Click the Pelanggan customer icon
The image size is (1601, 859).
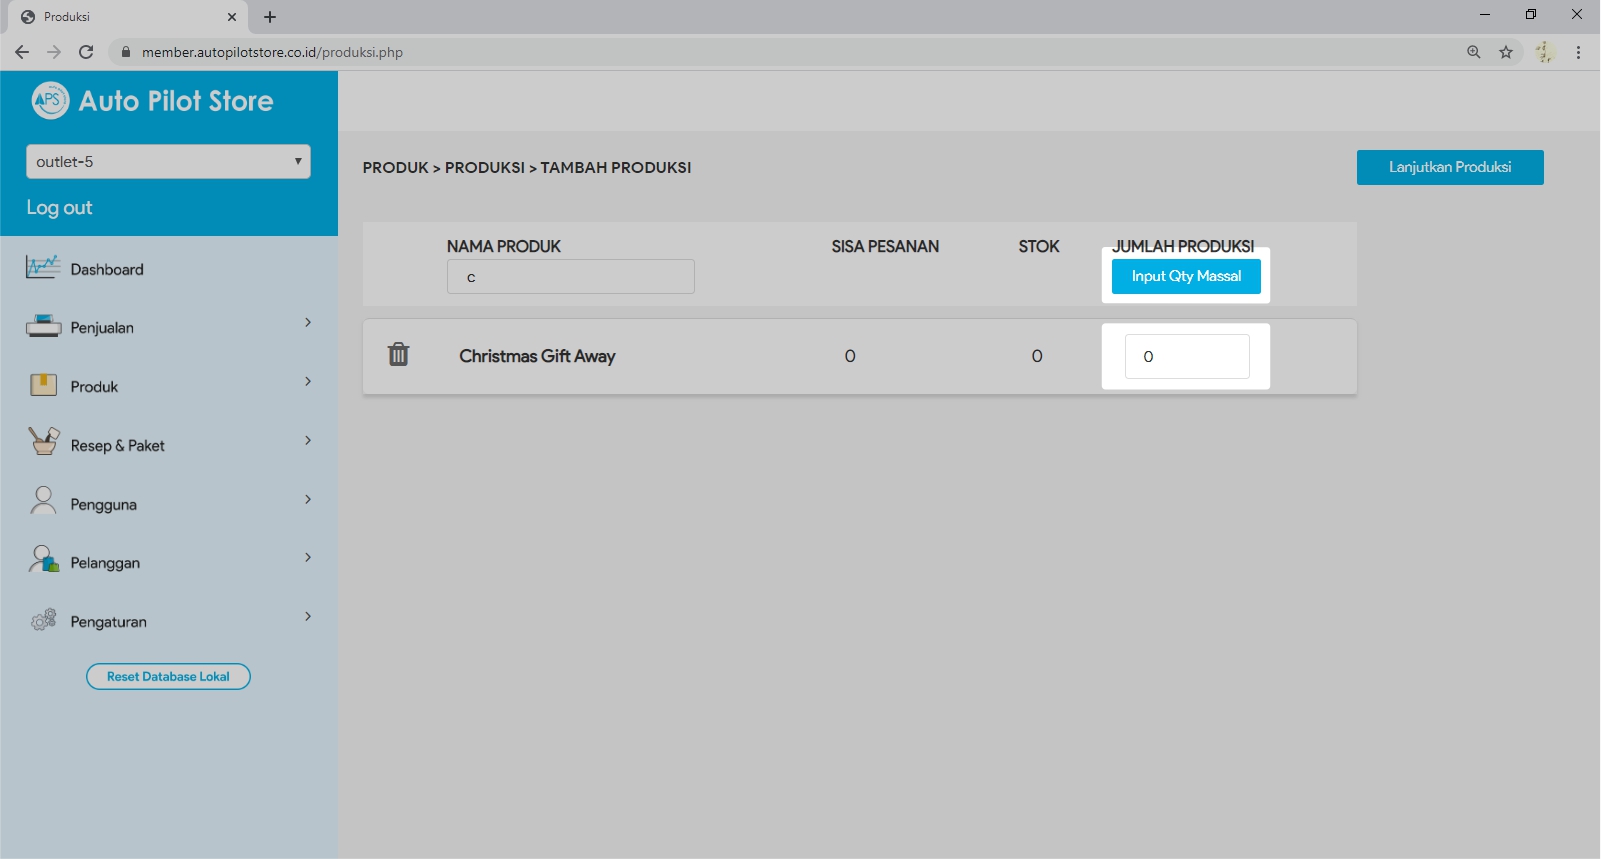[43, 561]
